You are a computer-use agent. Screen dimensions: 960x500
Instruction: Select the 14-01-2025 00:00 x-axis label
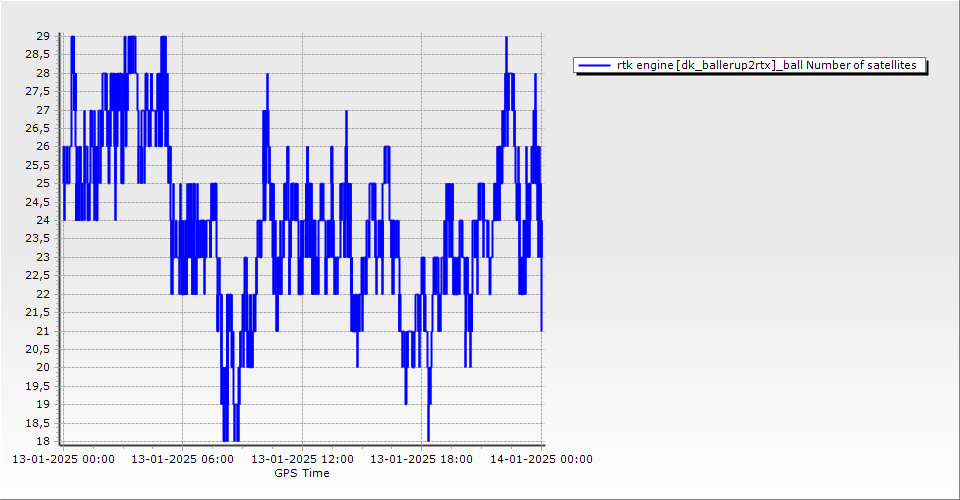(x=542, y=459)
